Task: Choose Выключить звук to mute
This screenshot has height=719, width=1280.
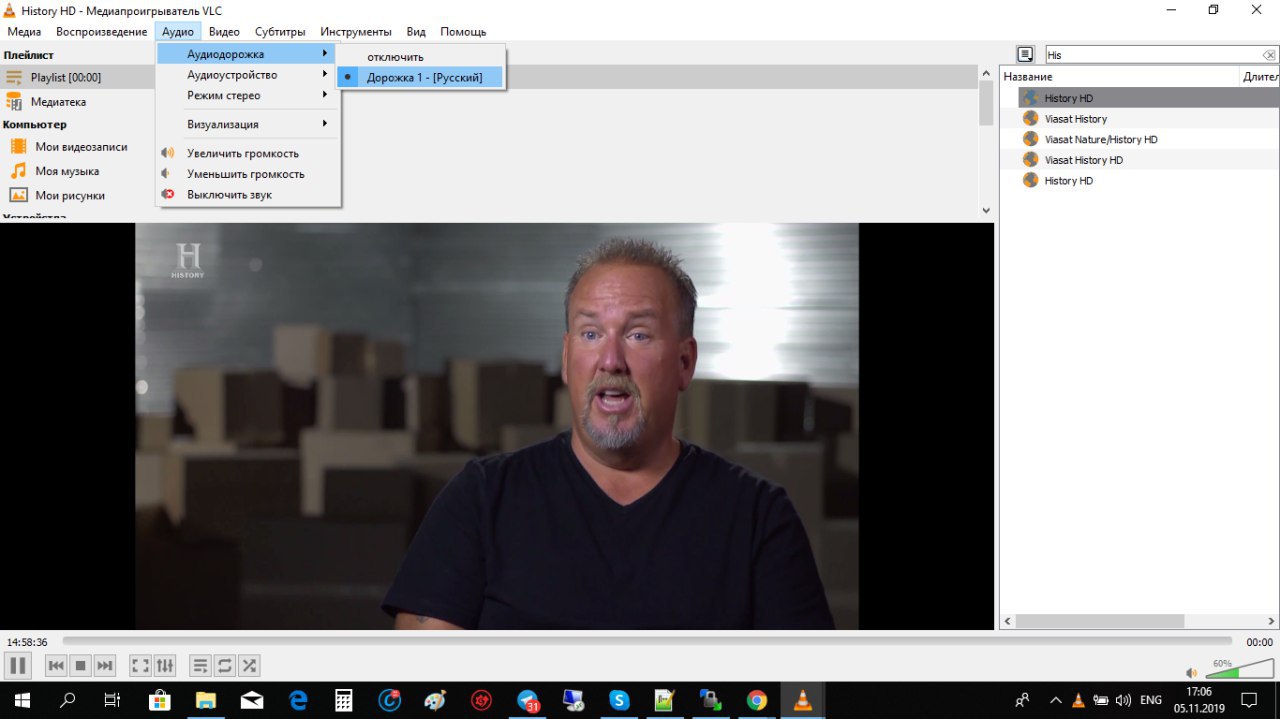Action: [x=246, y=195]
